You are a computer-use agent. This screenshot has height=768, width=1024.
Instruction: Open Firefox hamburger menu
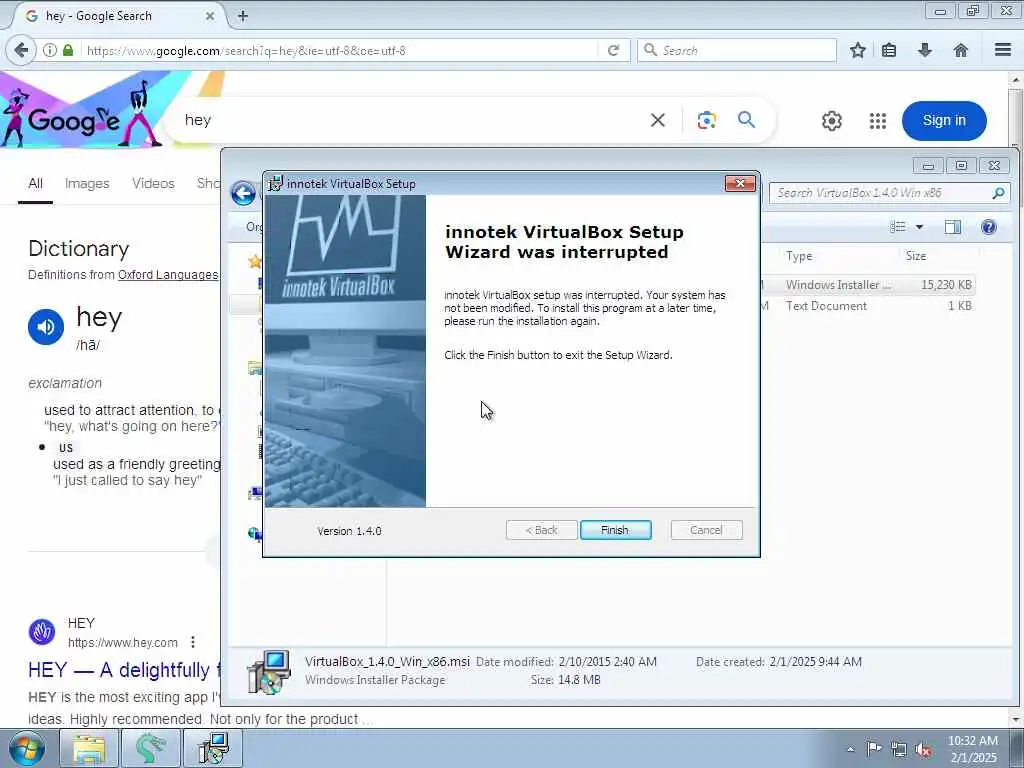click(1003, 50)
